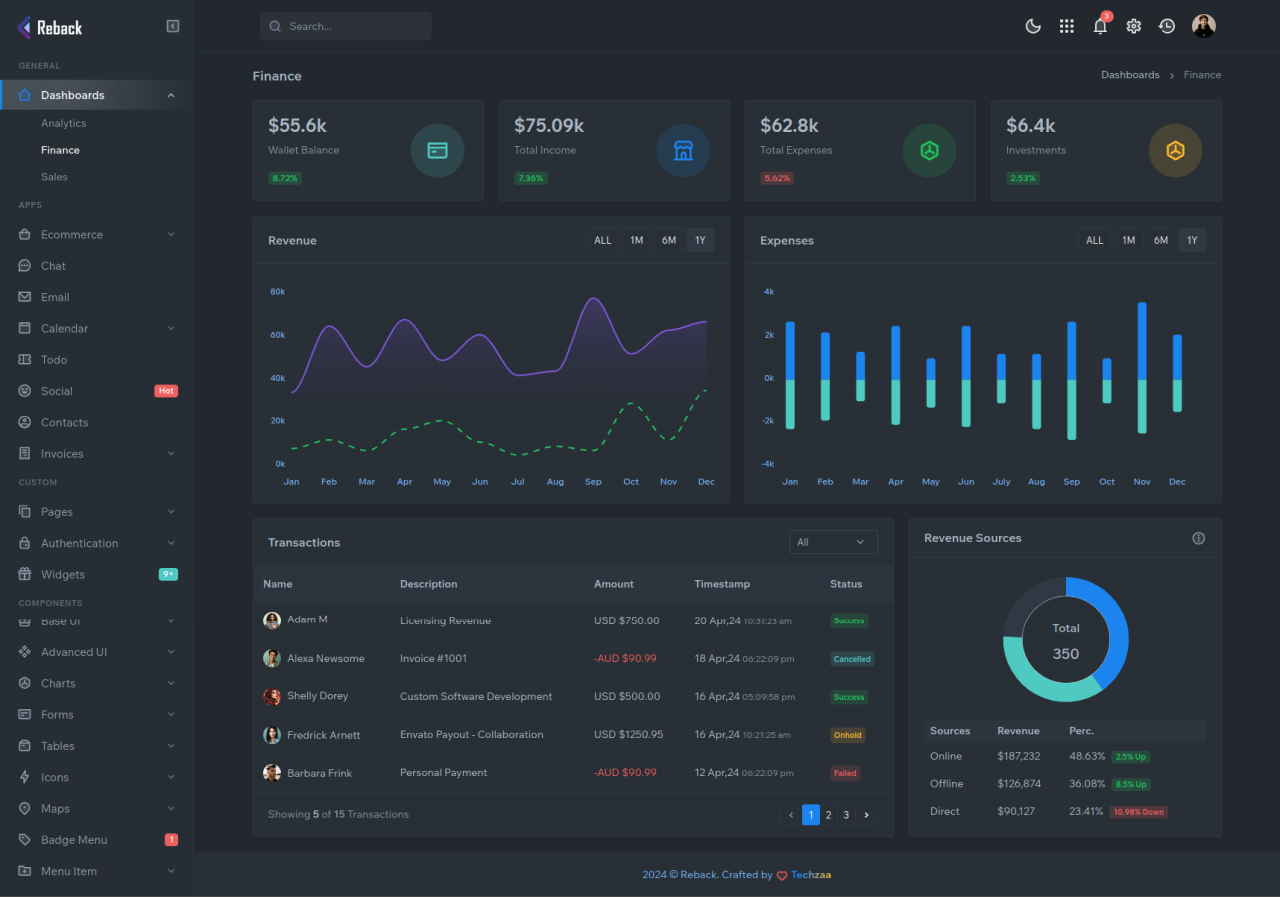Click the Icons lightning bolt sidebar icon
Viewport: 1280px width, 898px height.
pos(25,777)
